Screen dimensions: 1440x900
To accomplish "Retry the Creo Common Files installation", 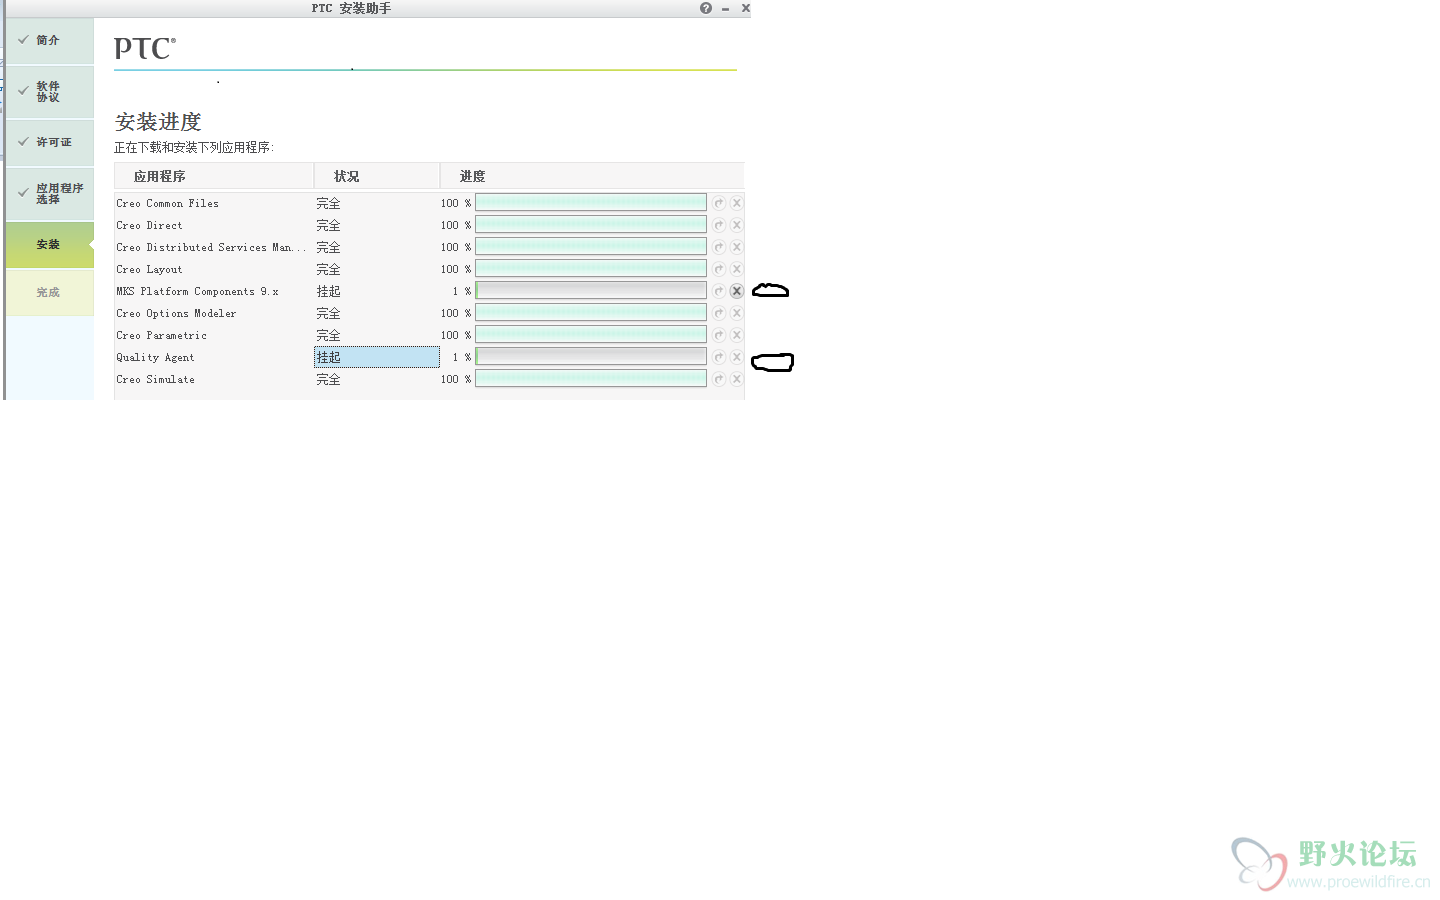I will point(719,203).
